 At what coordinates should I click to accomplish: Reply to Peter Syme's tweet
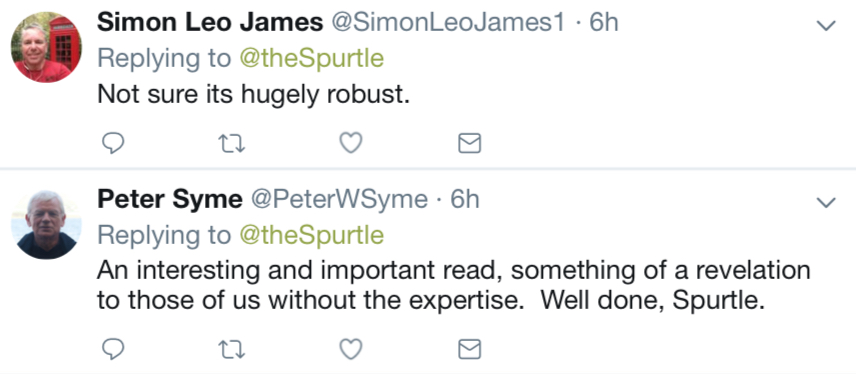pyautogui.click(x=113, y=349)
